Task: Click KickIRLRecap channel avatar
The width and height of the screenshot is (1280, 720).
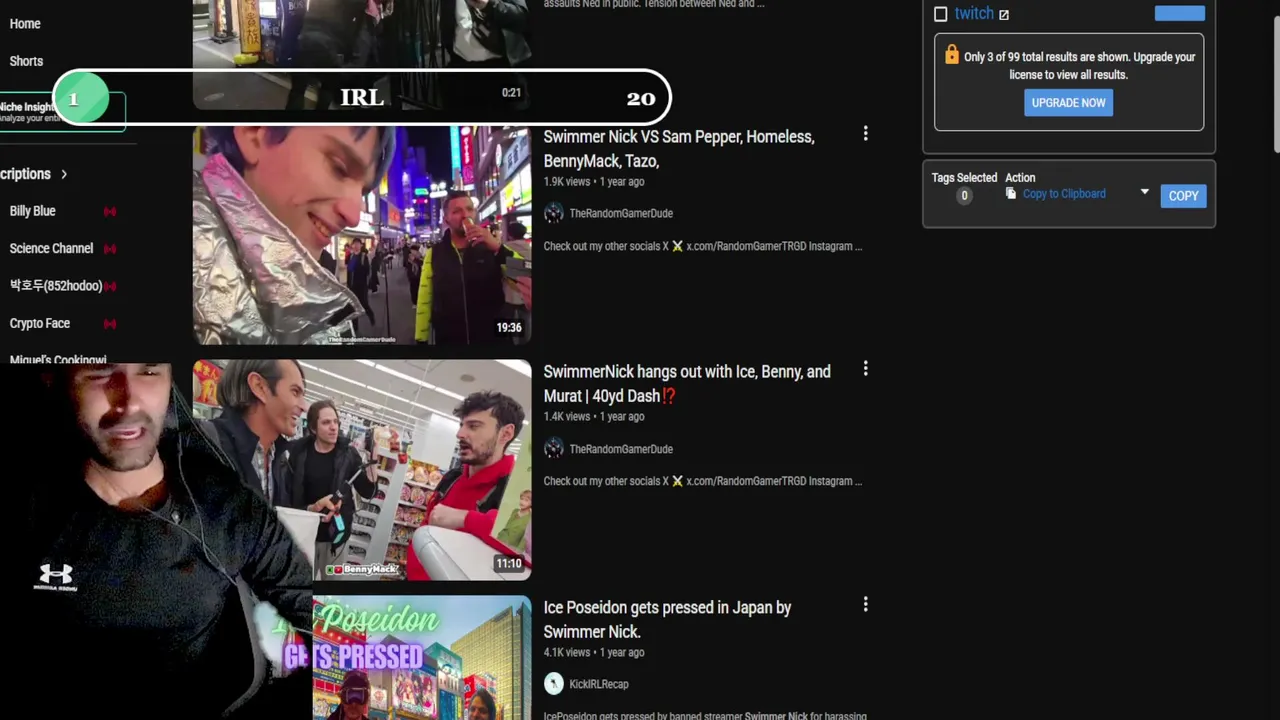Action: [x=554, y=684]
